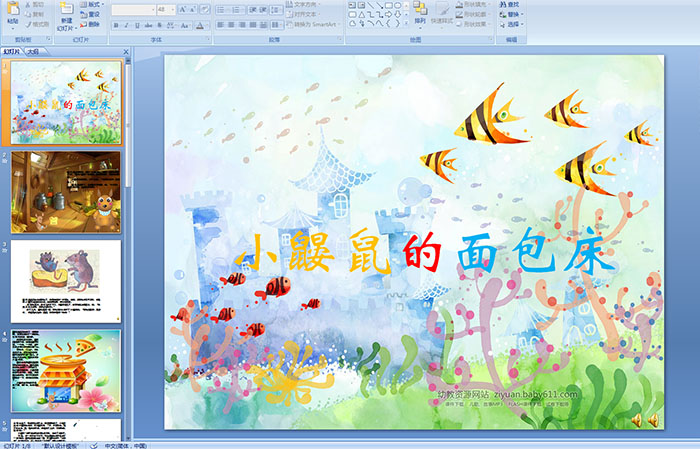
Task: Click the Find (查找) icon
Action: point(512,5)
